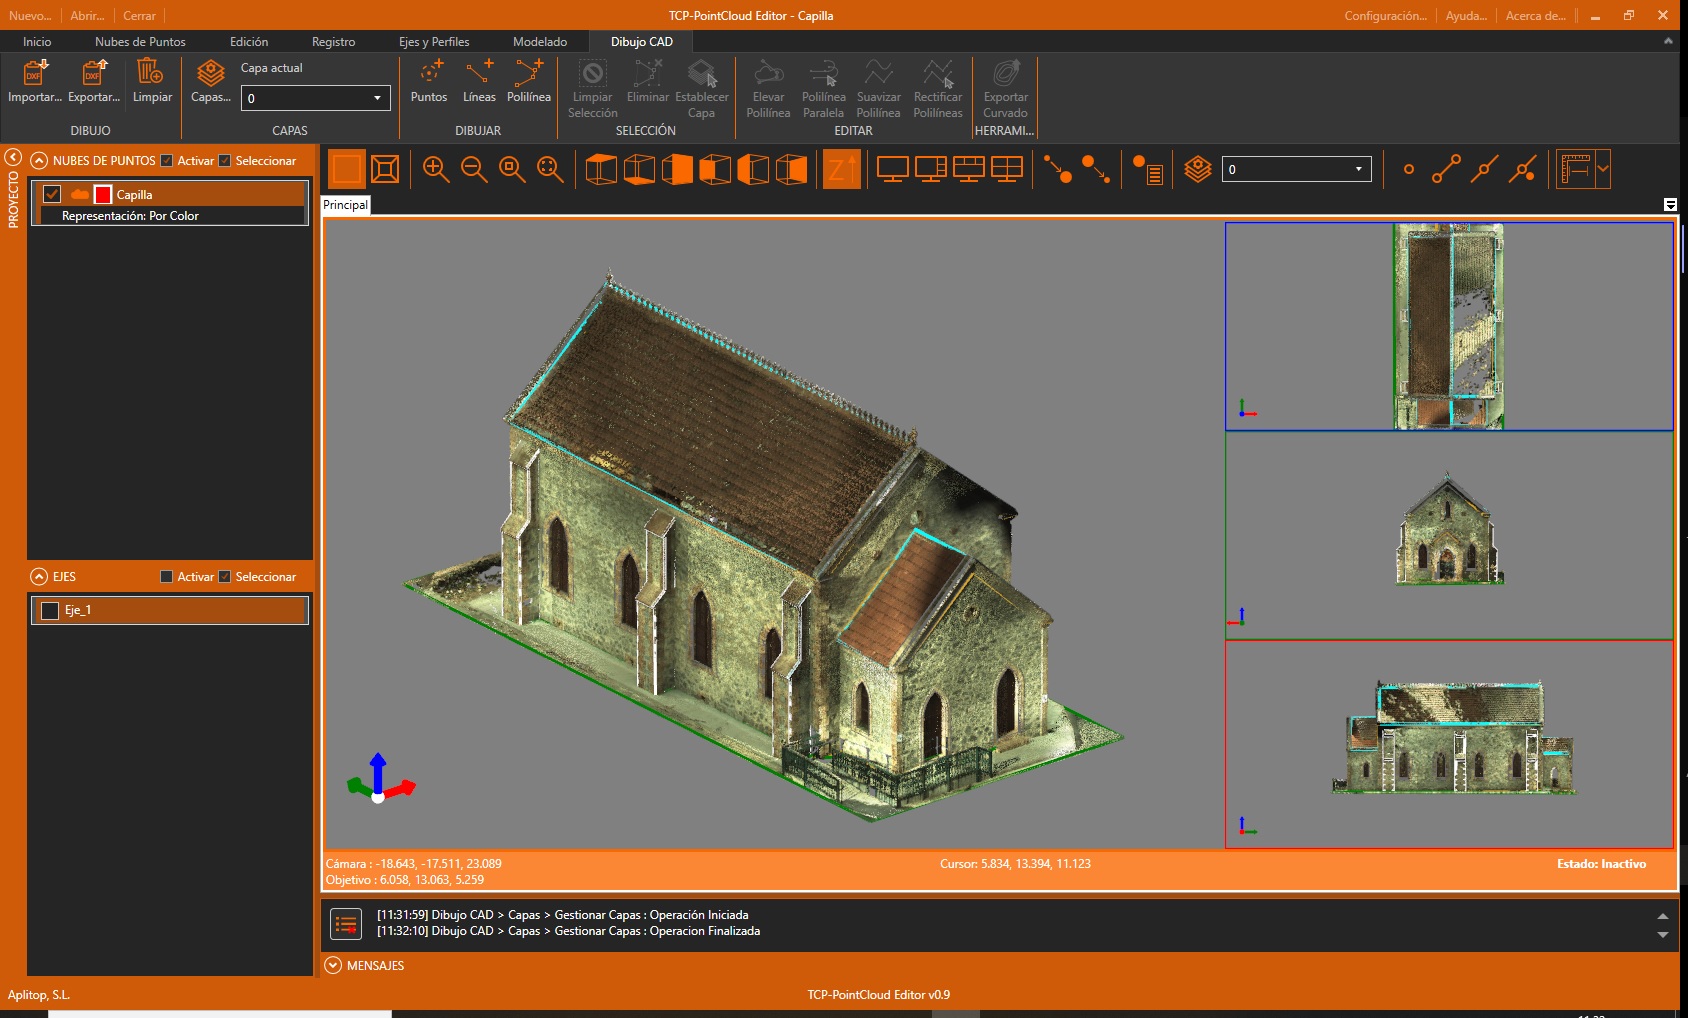Open the Capa actual dropdown
Screen dimensions: 1688x1018
click(x=315, y=98)
